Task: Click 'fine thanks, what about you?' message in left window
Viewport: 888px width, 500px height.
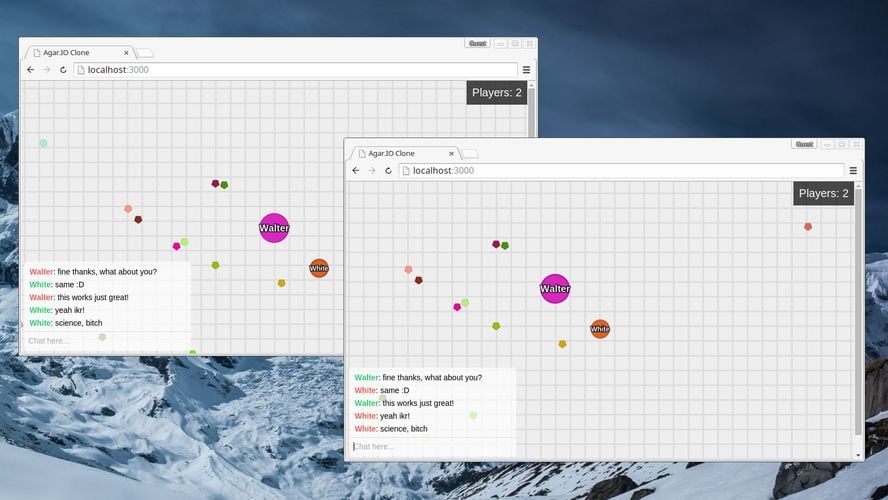Action: pos(107,272)
